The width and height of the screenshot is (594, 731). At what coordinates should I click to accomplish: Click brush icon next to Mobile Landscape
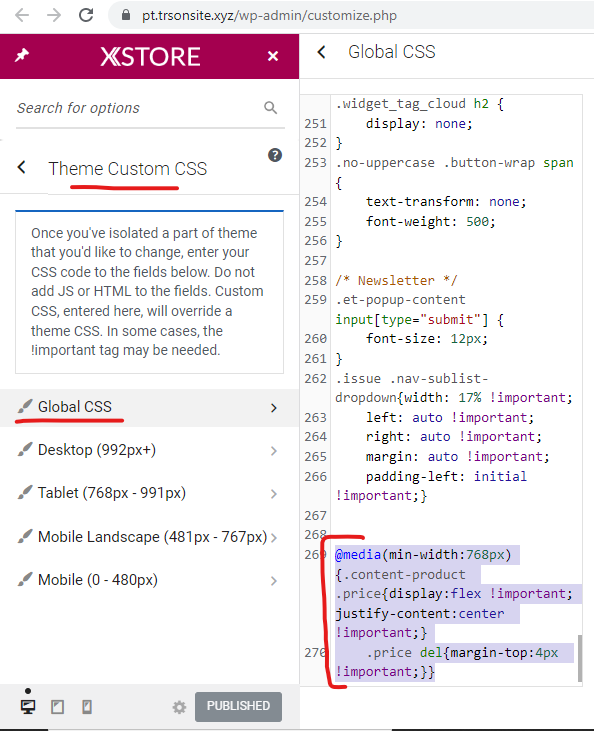pyautogui.click(x=25, y=537)
